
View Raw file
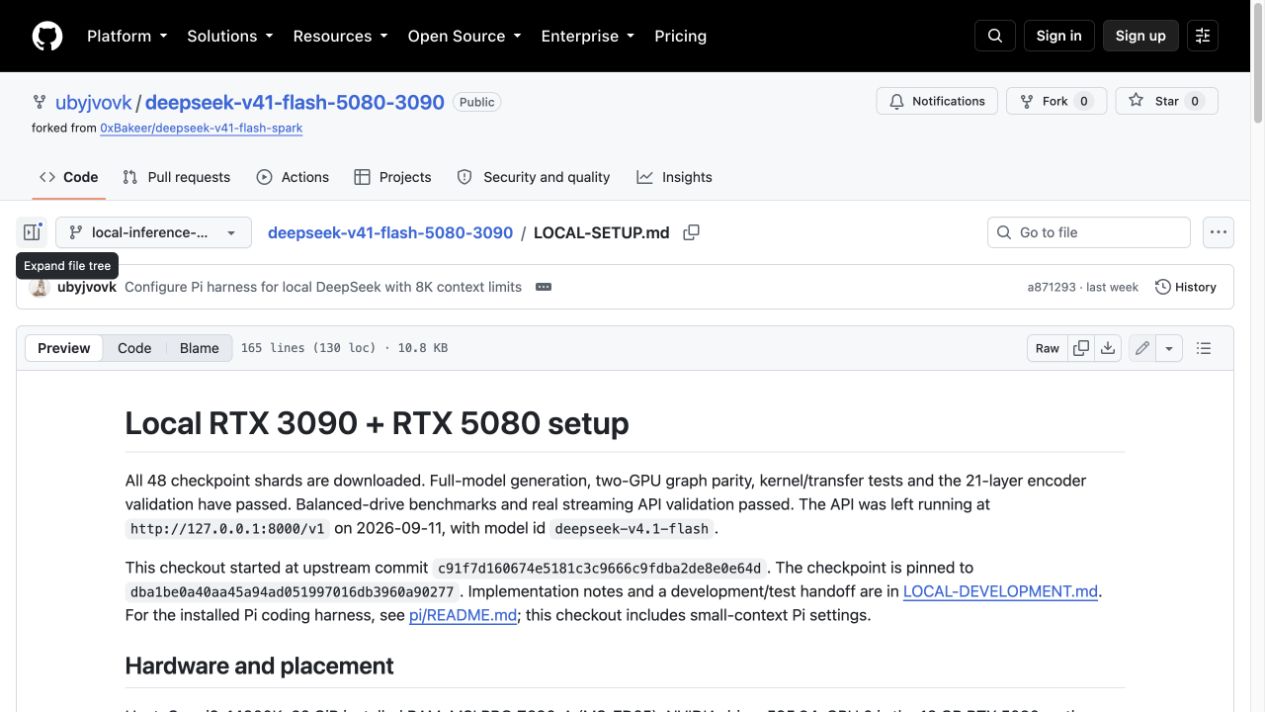(1047, 348)
